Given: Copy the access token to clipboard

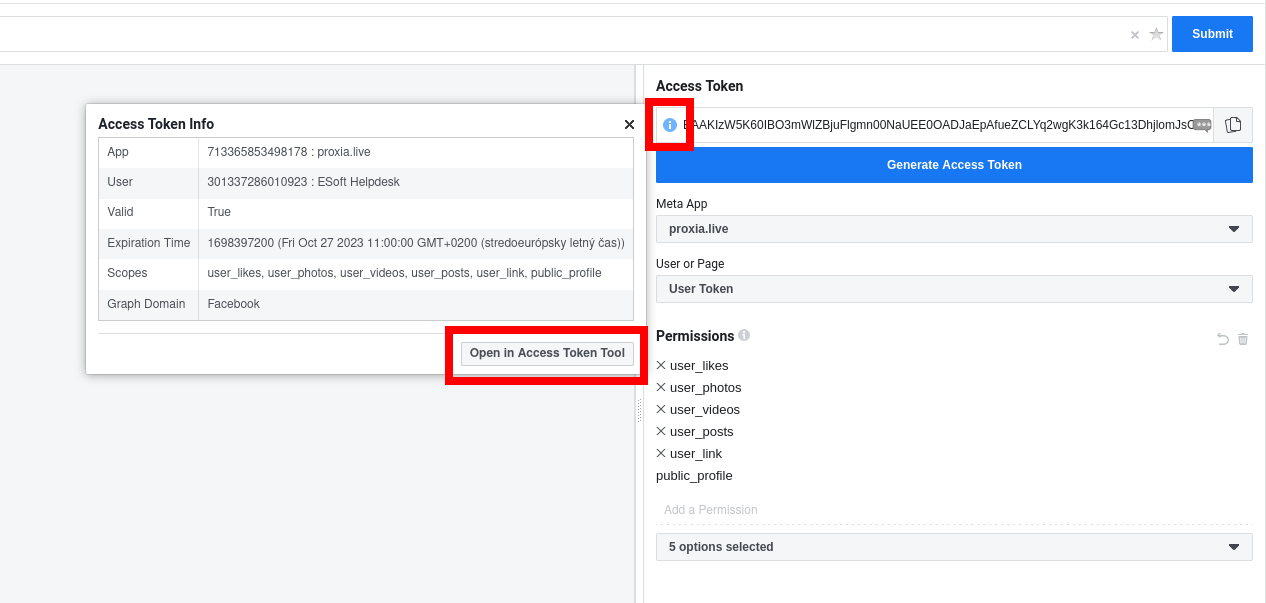Looking at the screenshot, I should [1233, 125].
